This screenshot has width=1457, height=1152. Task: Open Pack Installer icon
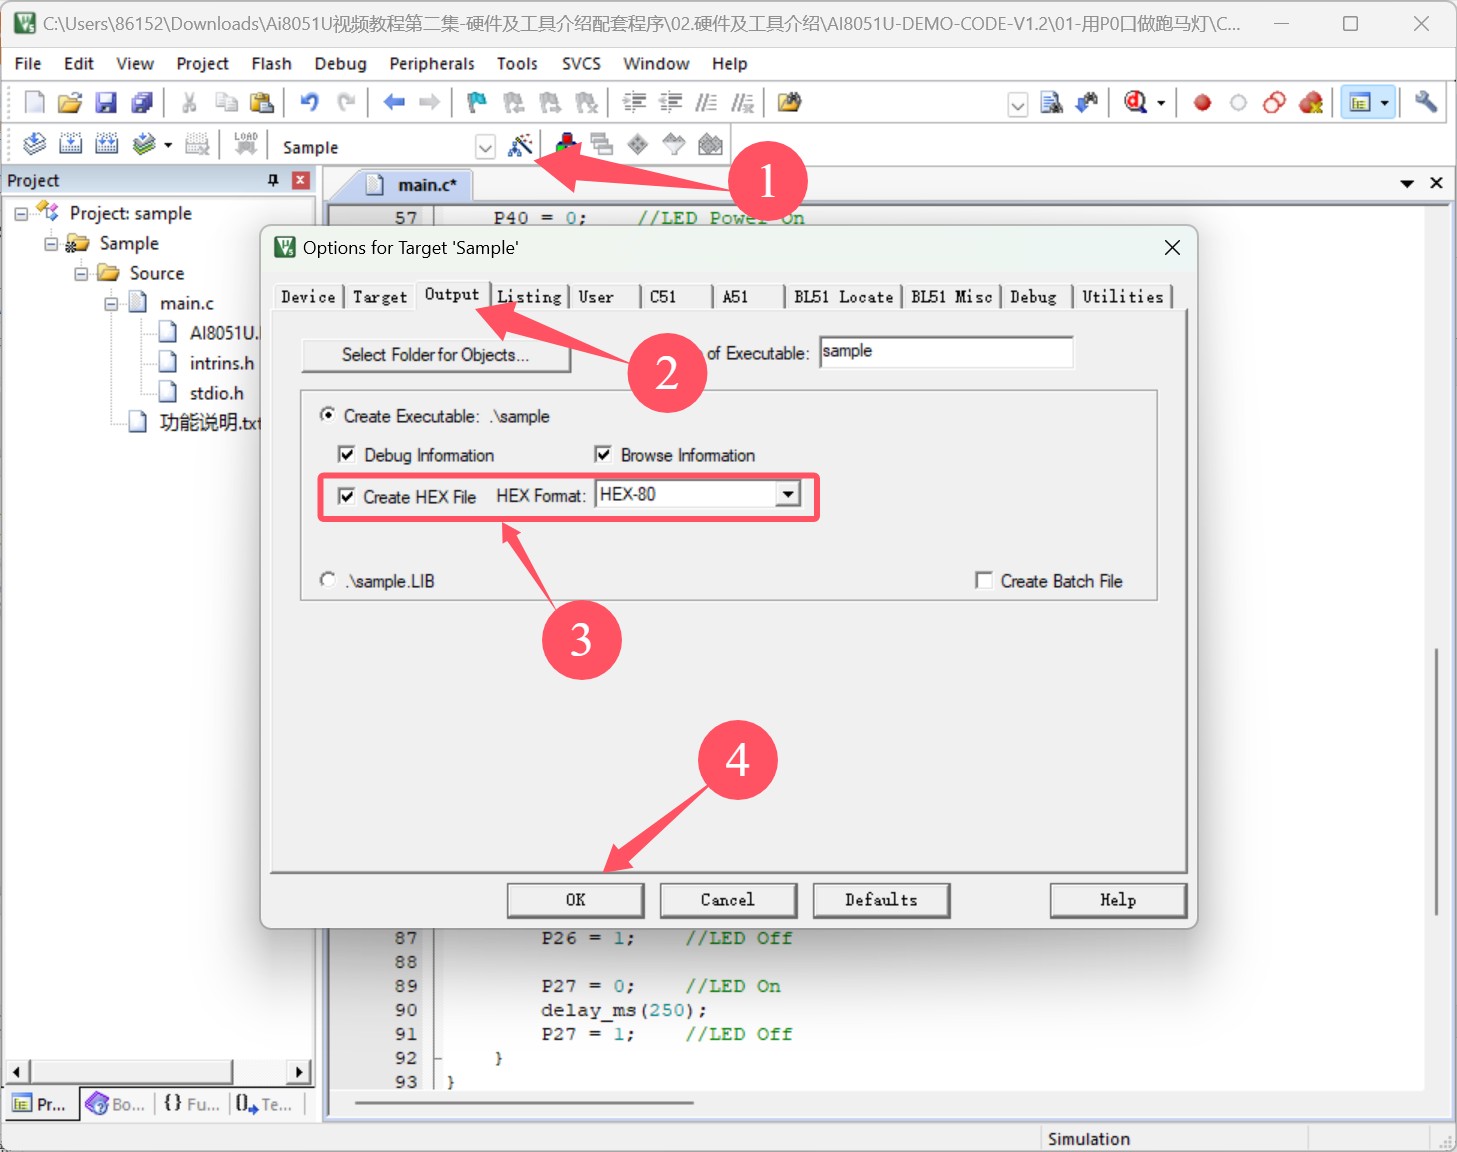click(x=710, y=145)
